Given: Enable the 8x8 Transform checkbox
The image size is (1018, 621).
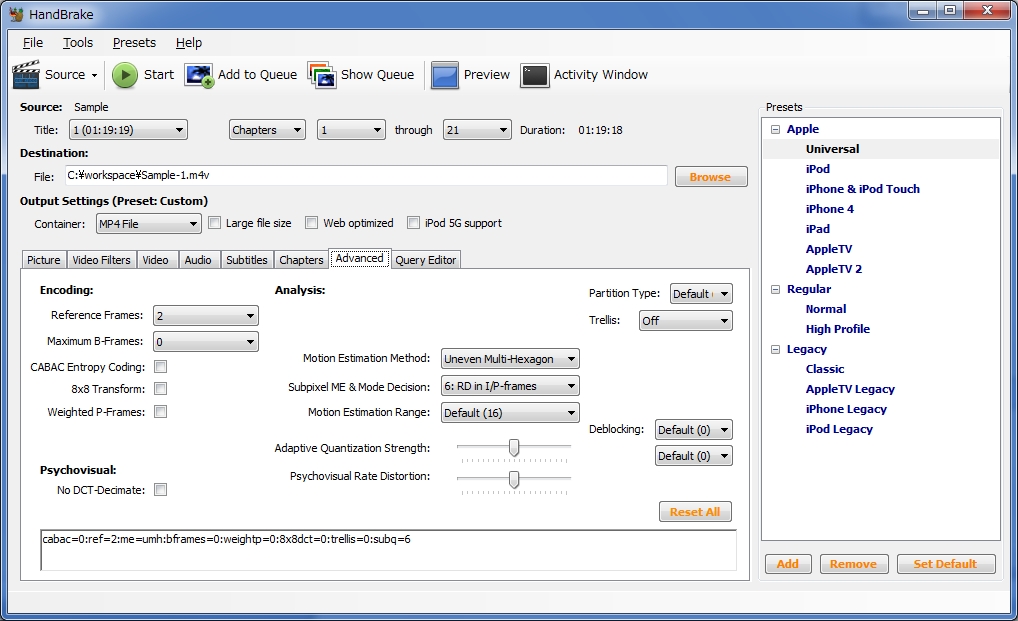Looking at the screenshot, I should pyautogui.click(x=160, y=389).
